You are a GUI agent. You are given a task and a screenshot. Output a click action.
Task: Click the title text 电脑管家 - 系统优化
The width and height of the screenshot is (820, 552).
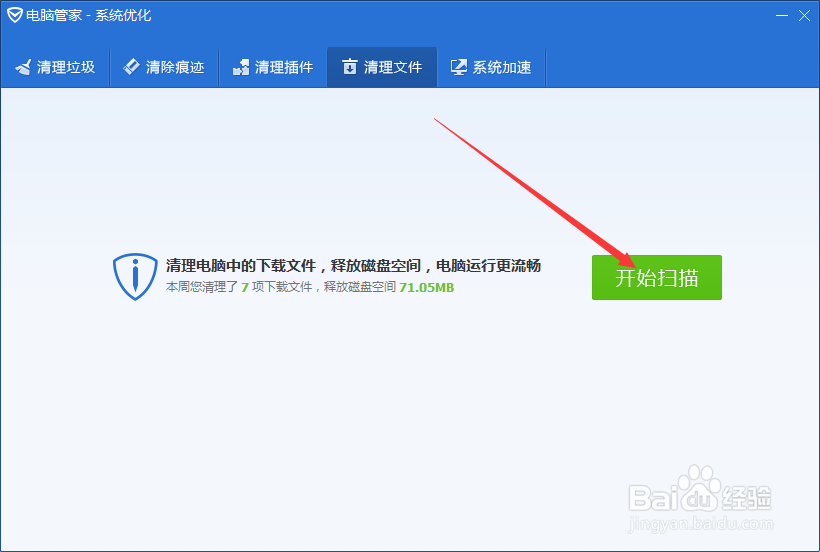[88, 15]
